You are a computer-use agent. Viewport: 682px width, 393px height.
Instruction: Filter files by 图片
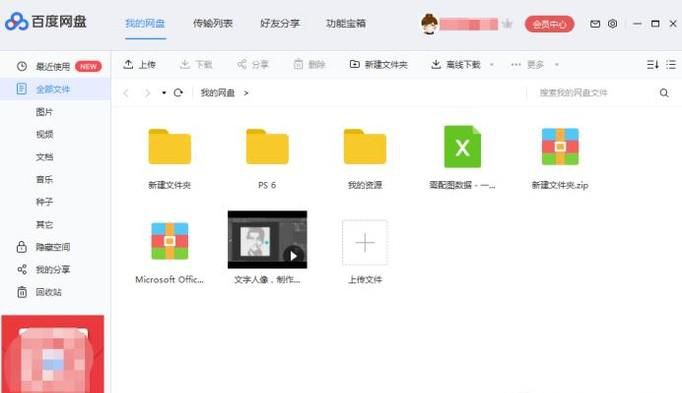pos(44,112)
